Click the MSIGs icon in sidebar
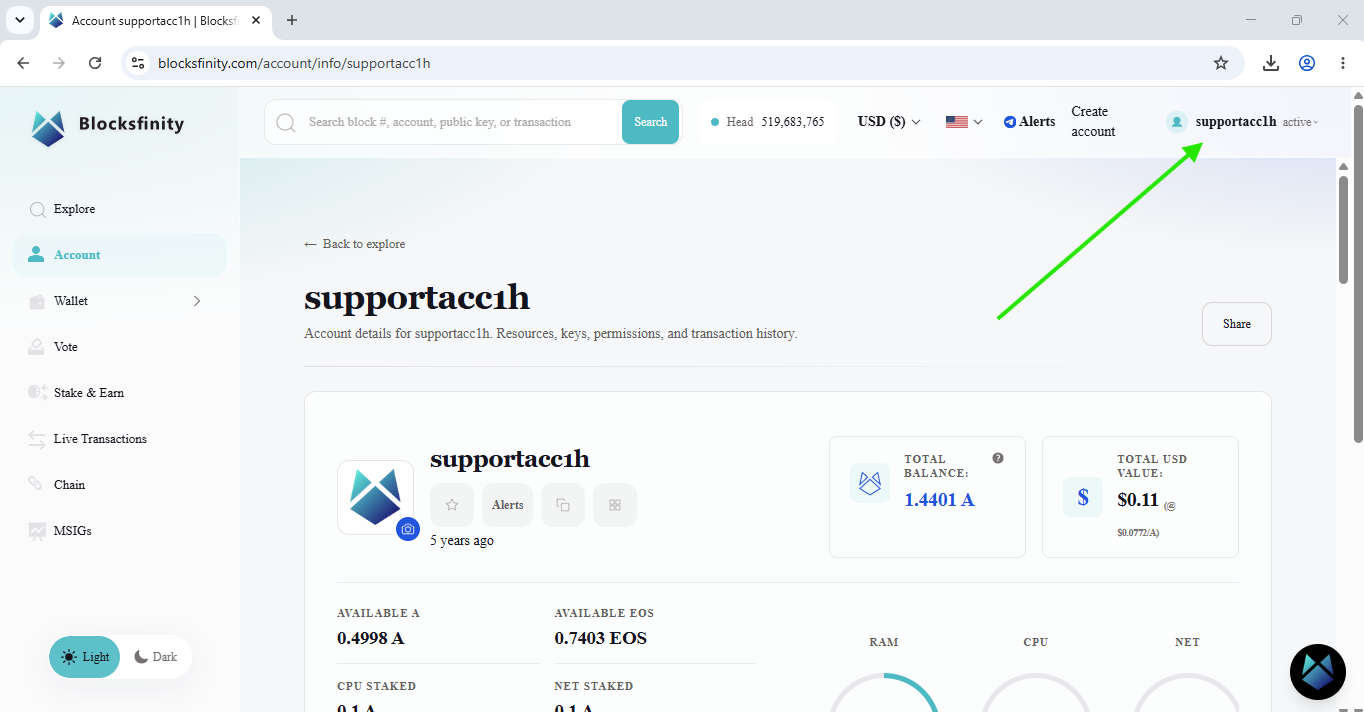1364x712 pixels. coord(37,531)
